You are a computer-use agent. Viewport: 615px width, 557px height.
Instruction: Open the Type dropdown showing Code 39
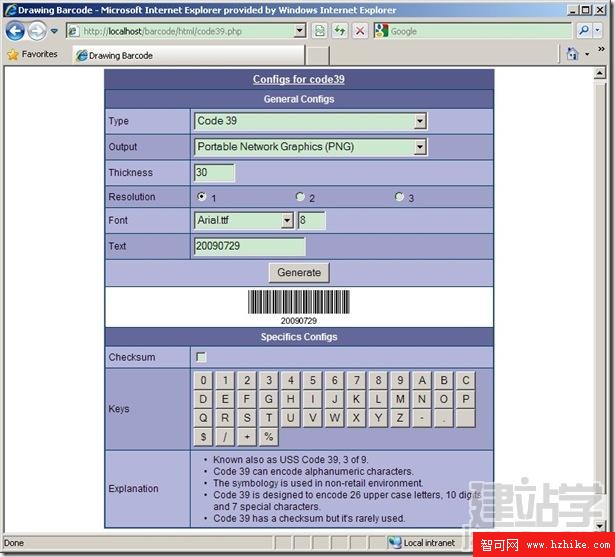coord(310,121)
